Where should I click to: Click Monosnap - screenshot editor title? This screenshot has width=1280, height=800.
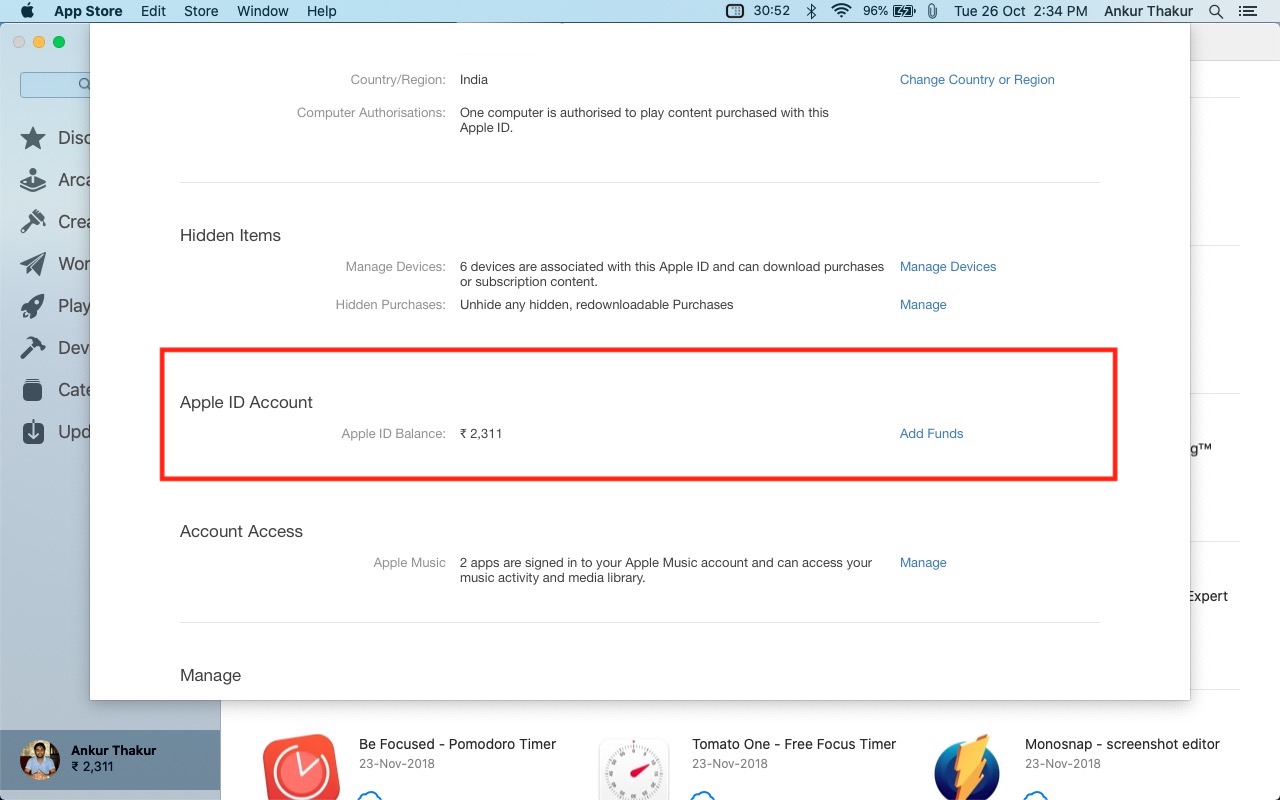[x=1122, y=744]
